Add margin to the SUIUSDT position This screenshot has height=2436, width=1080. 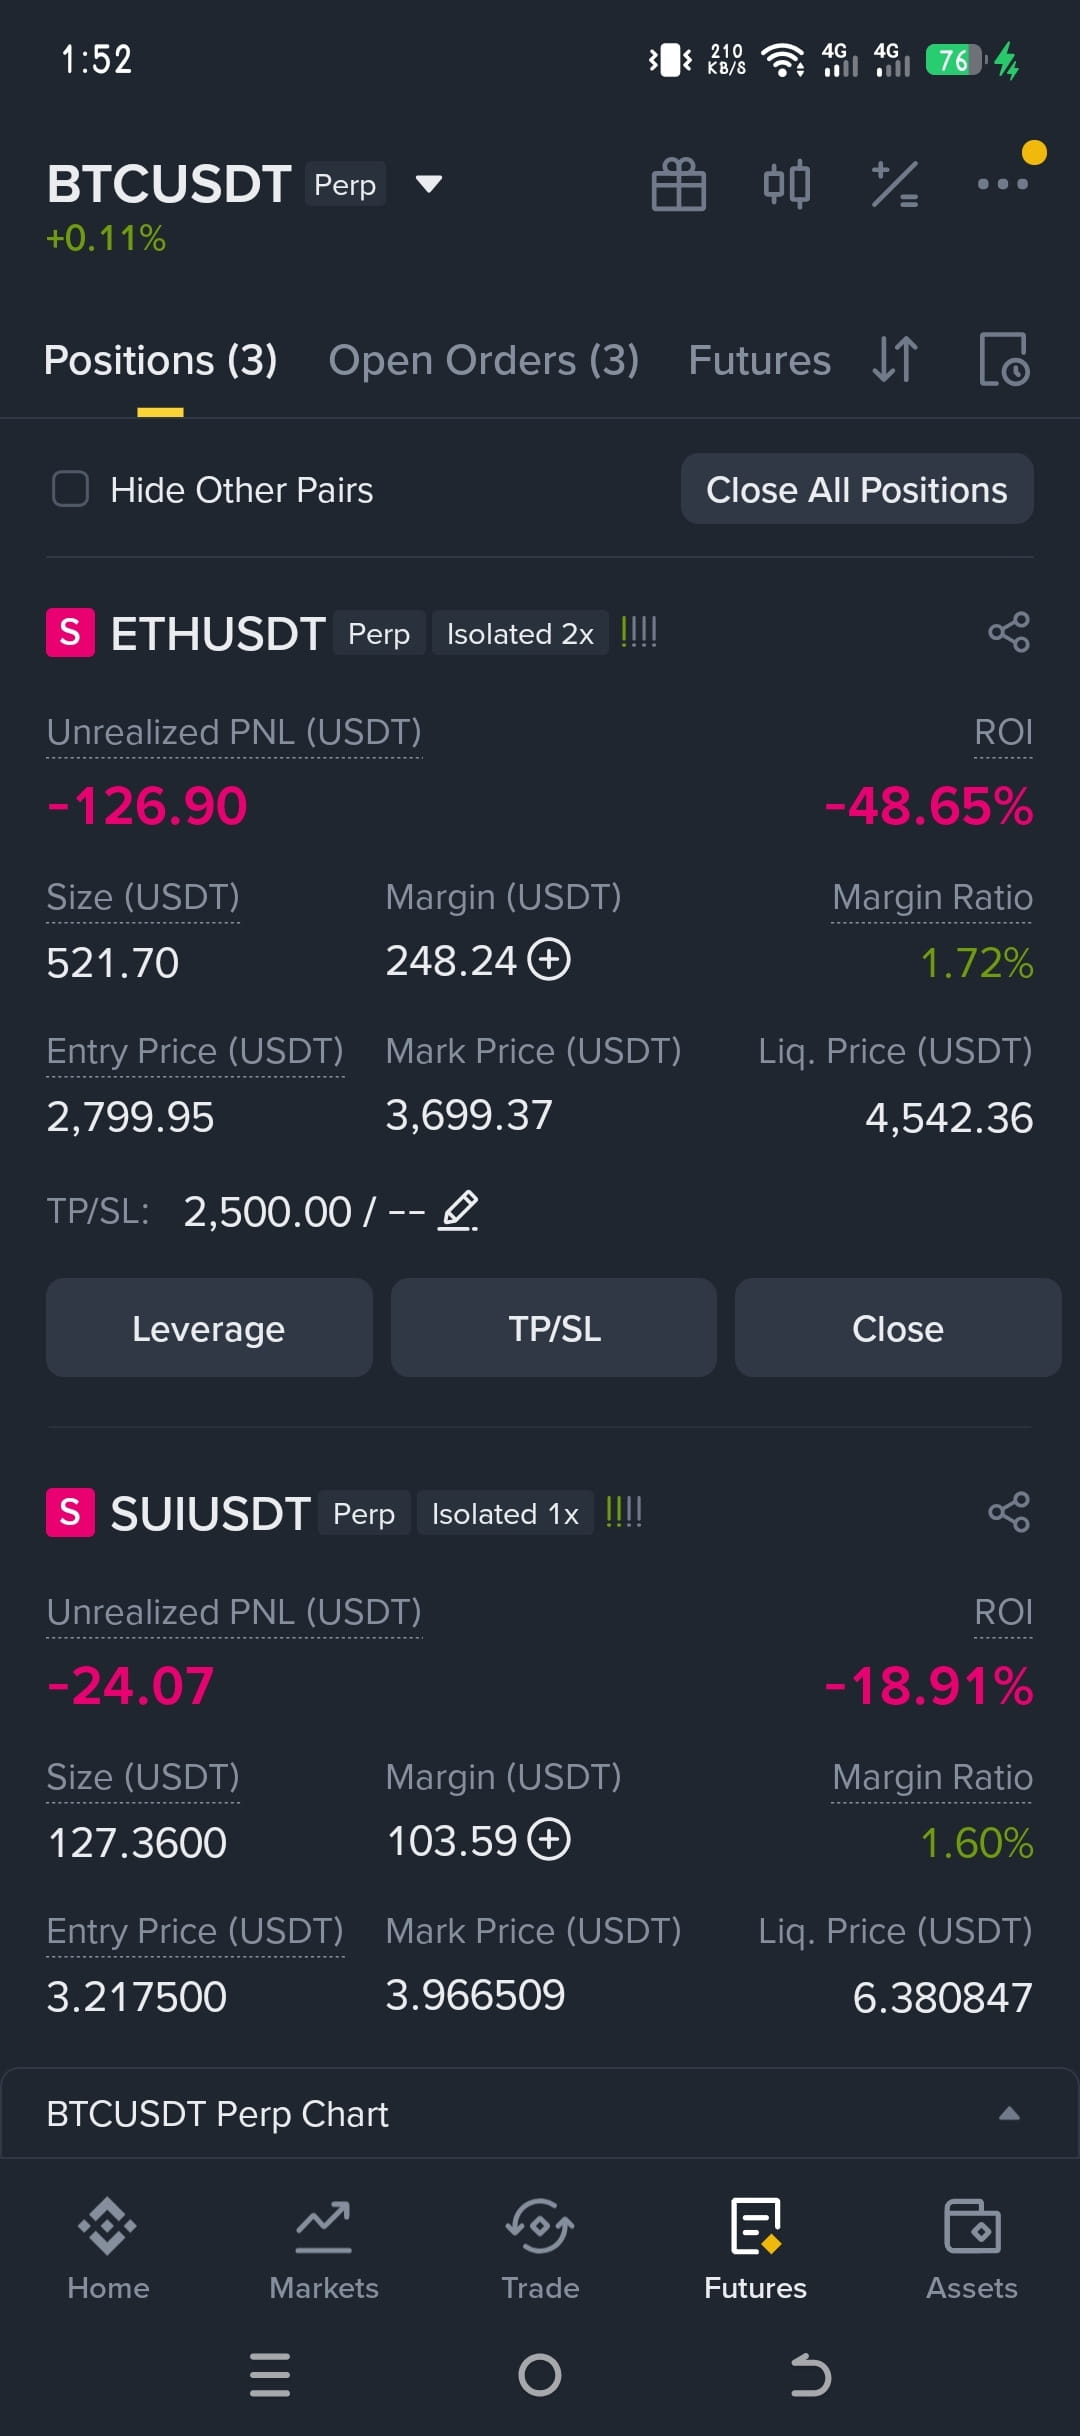(549, 1840)
